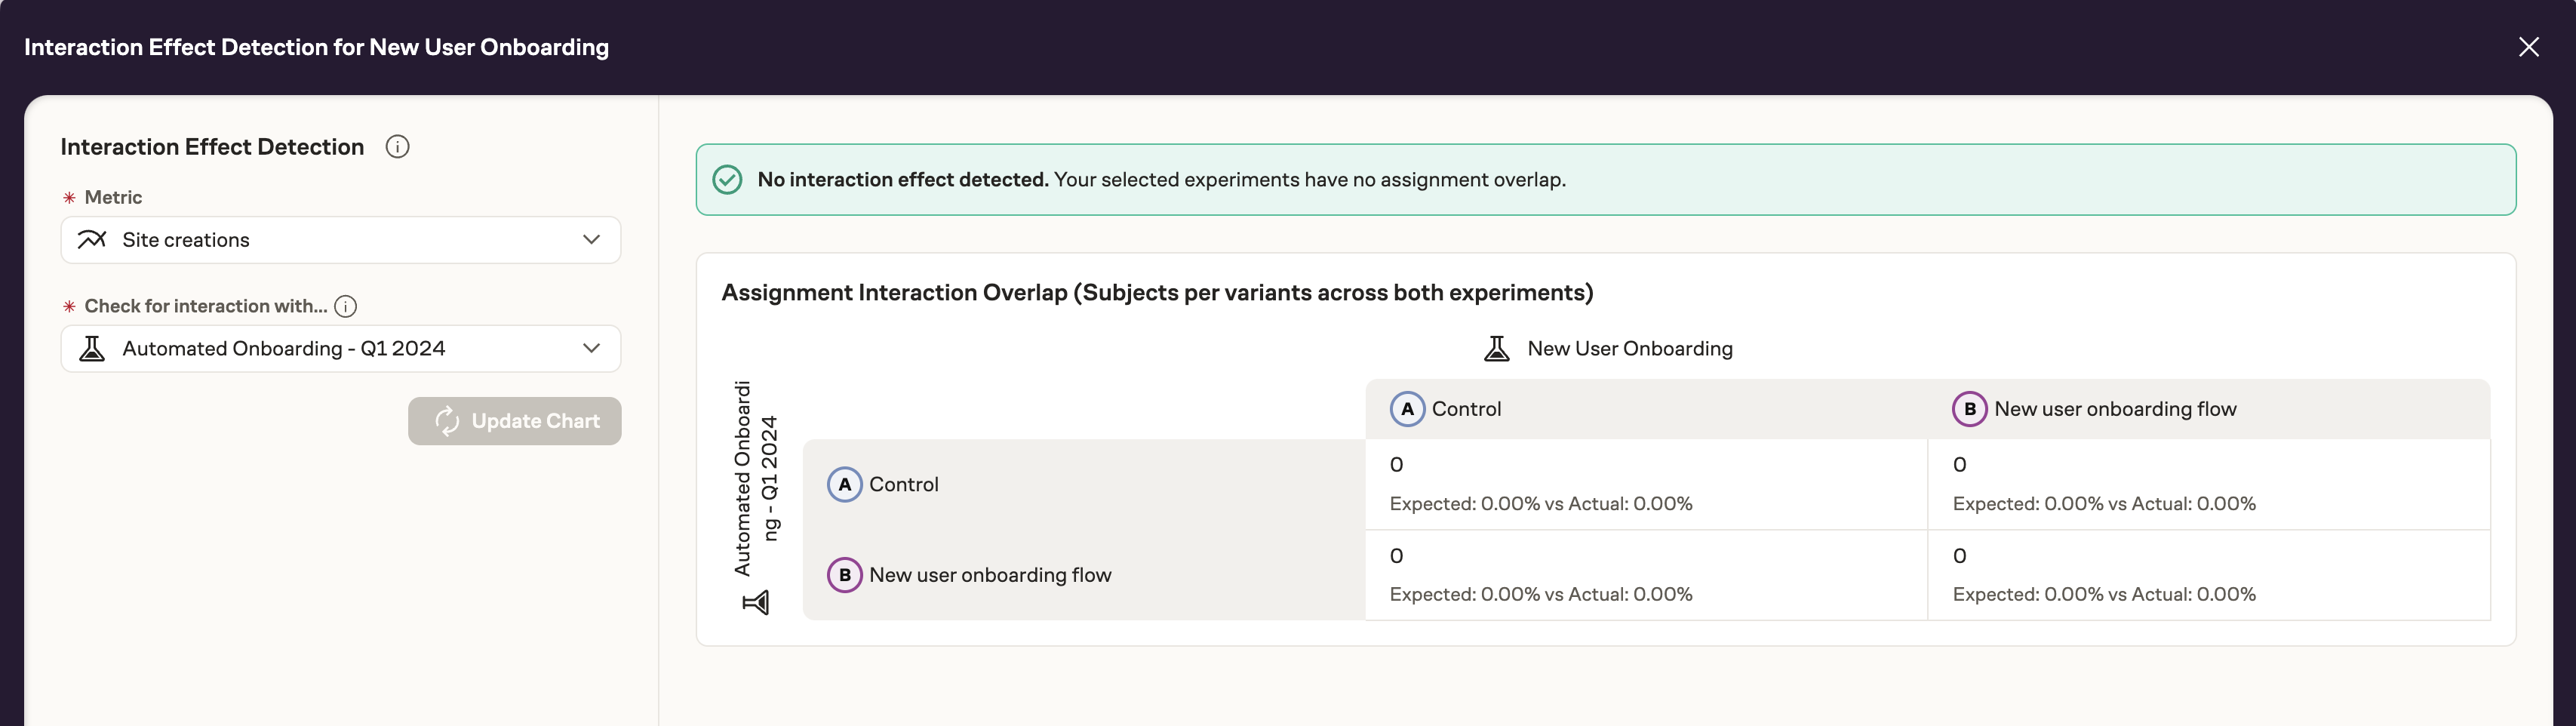2576x726 pixels.
Task: Click the B badge in column header
Action: click(x=1969, y=409)
